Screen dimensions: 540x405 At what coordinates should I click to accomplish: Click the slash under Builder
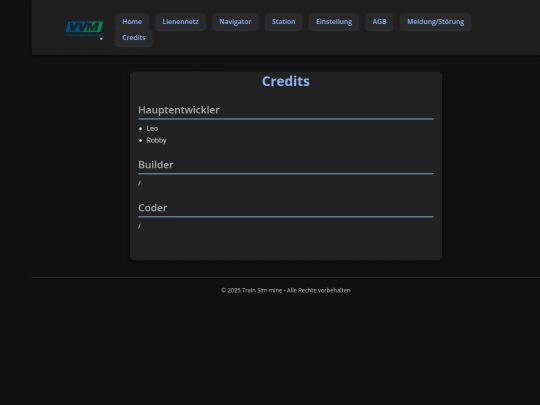139,183
